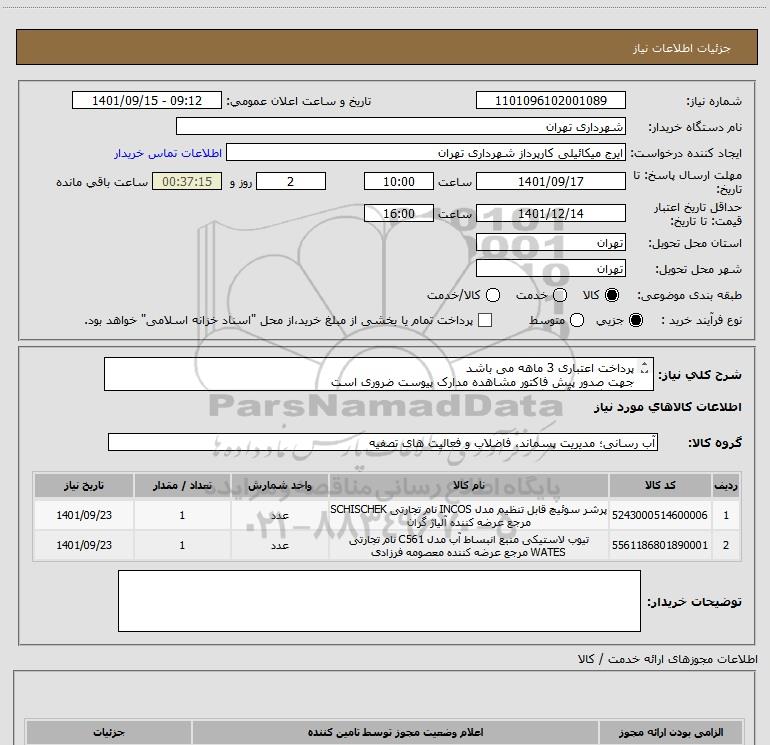Click the price validity date 1401/12/14
This screenshot has width=770, height=745.
[550, 213]
